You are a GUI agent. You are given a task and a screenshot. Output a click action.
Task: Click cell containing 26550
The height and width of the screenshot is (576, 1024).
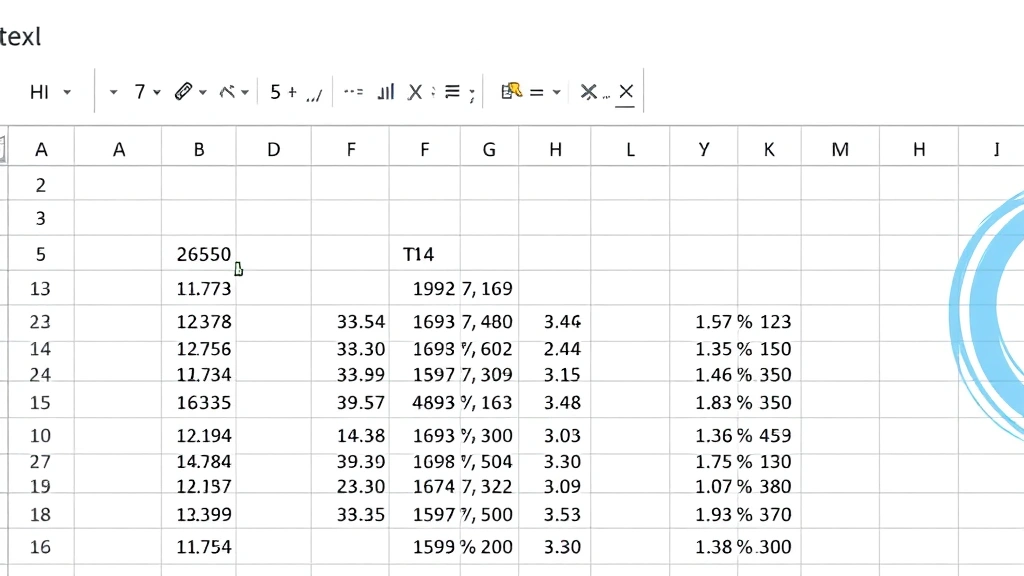coord(203,254)
